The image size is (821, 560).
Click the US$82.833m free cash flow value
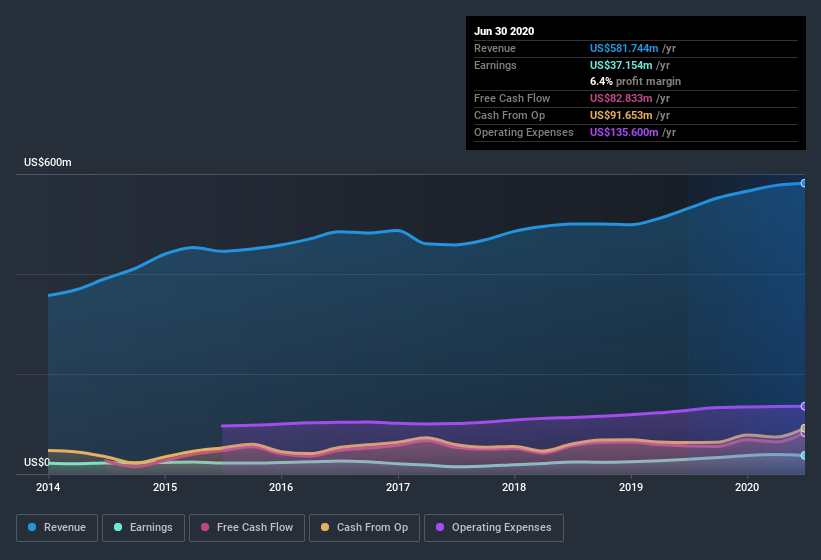point(621,98)
